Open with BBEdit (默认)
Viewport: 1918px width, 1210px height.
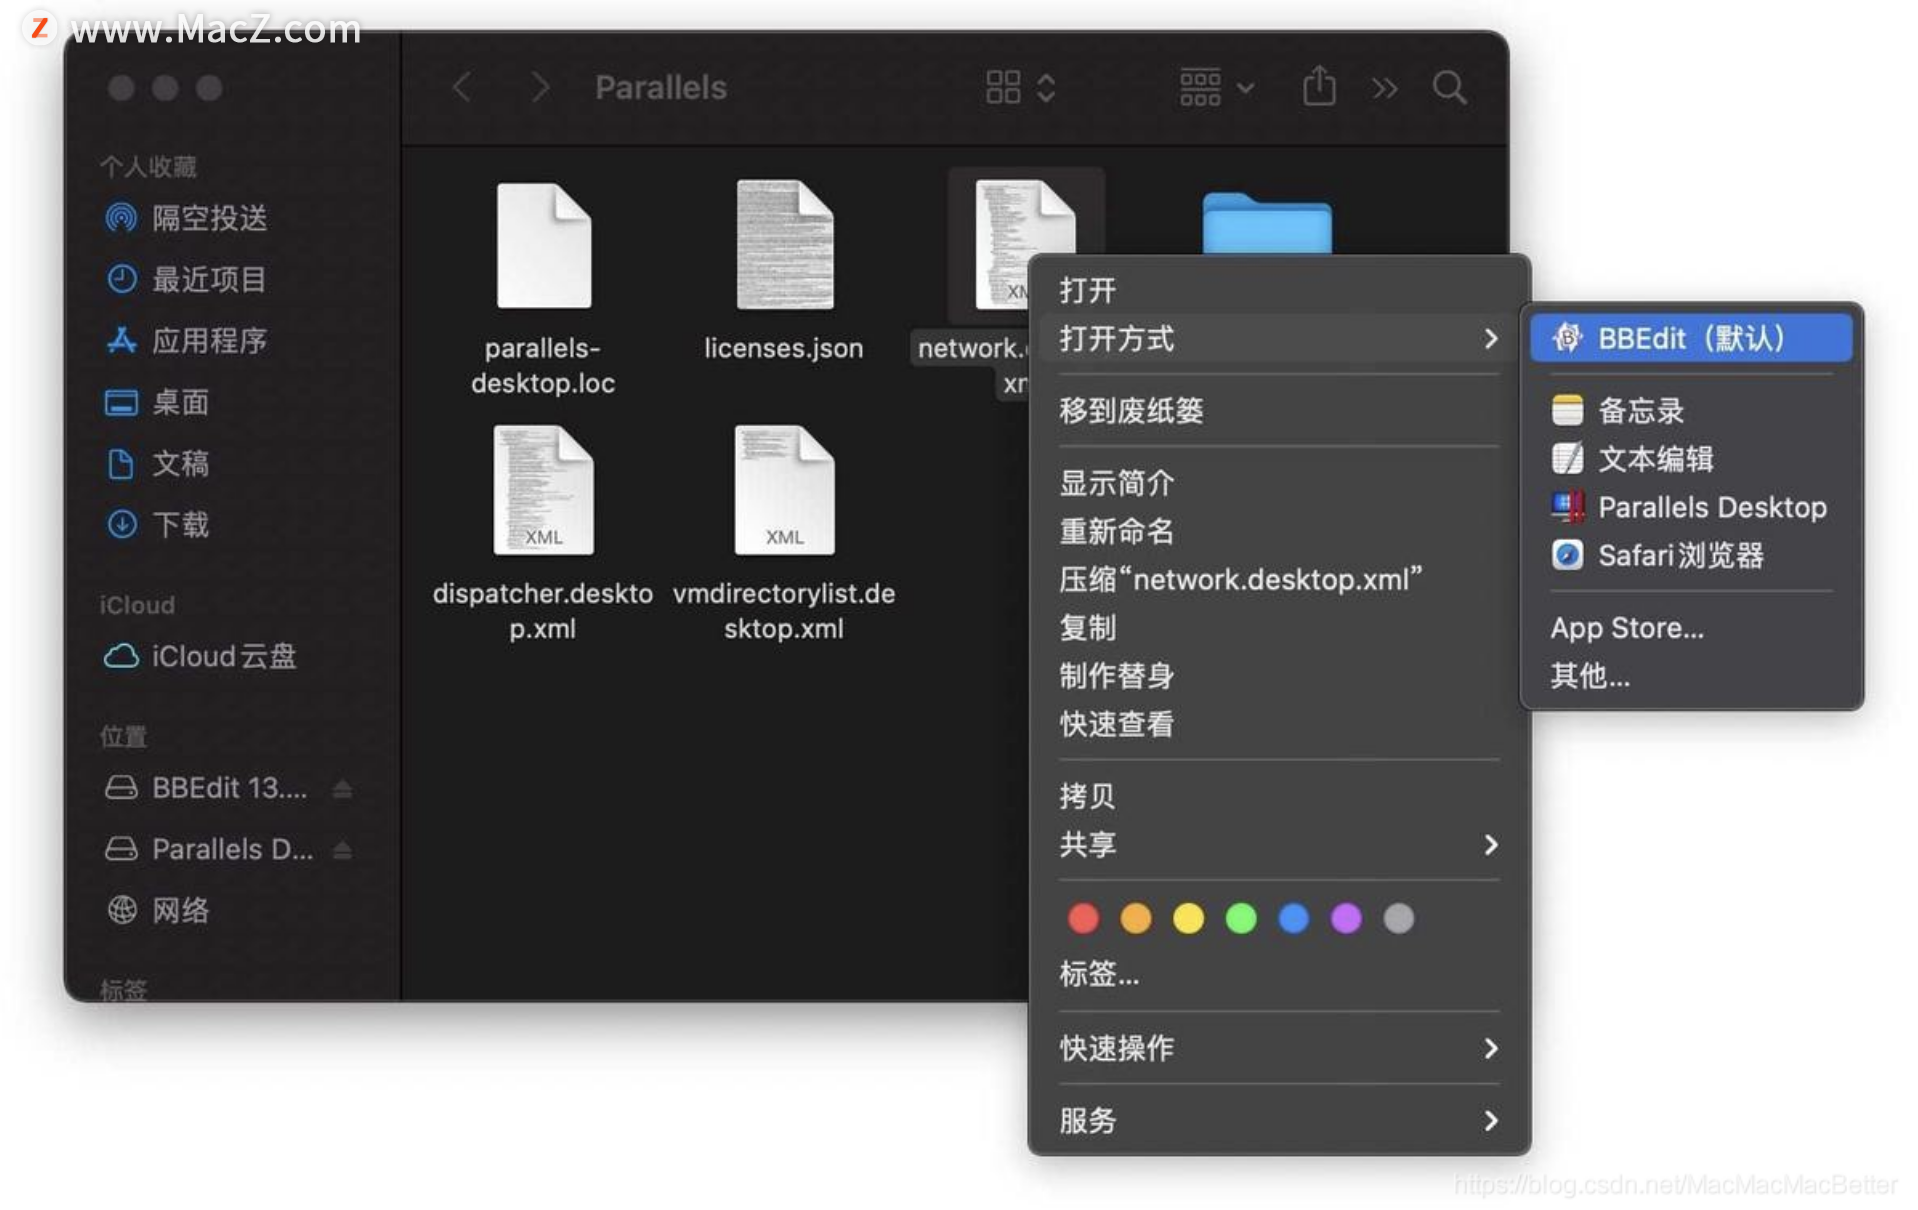pyautogui.click(x=1690, y=338)
